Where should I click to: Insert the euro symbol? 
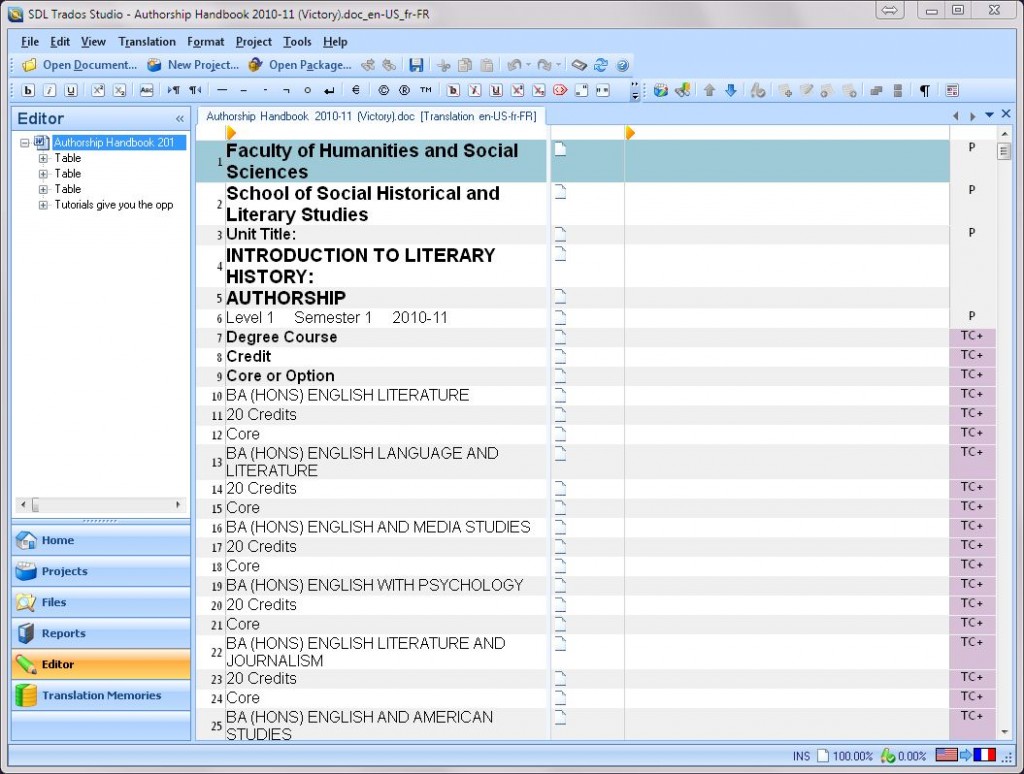click(356, 91)
